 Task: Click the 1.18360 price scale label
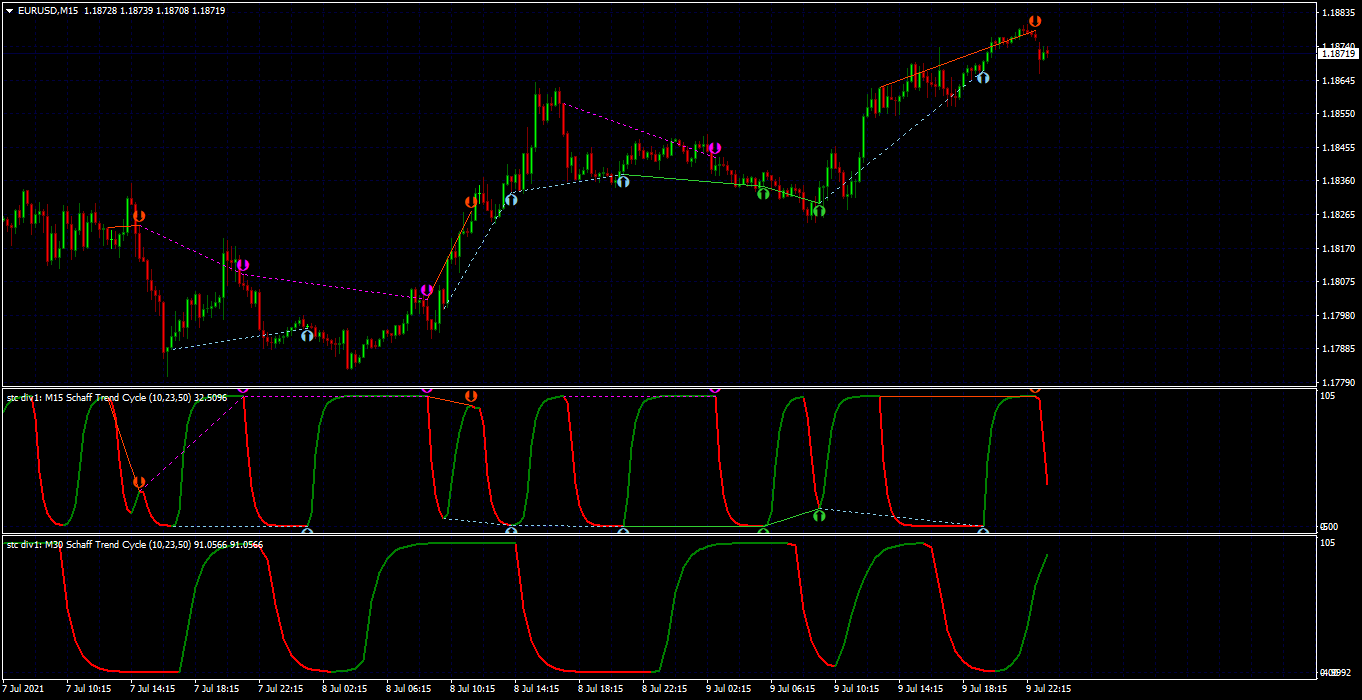pyautogui.click(x=1339, y=182)
